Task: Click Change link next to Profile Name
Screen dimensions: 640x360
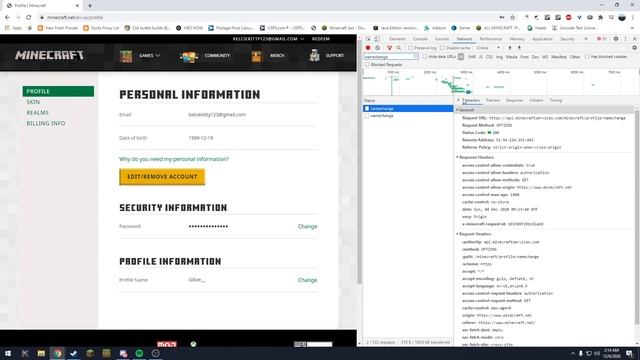Action: (307, 280)
